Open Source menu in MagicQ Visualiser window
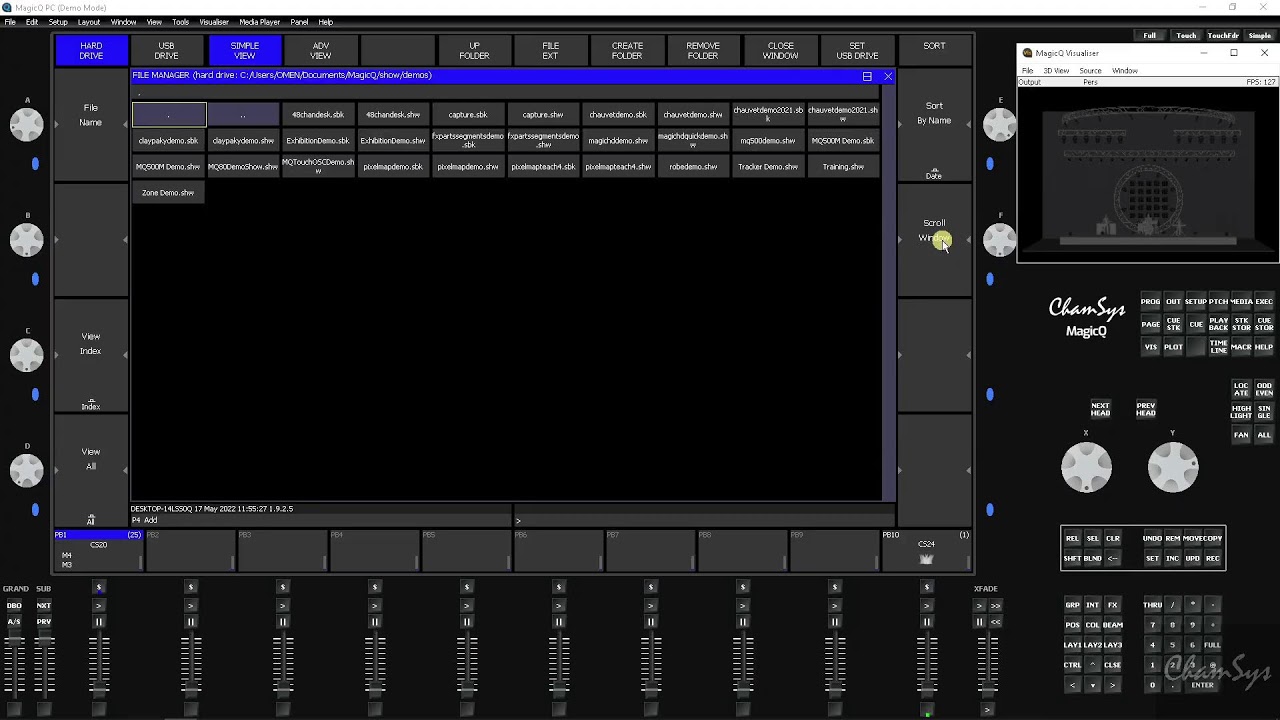 tap(1090, 71)
